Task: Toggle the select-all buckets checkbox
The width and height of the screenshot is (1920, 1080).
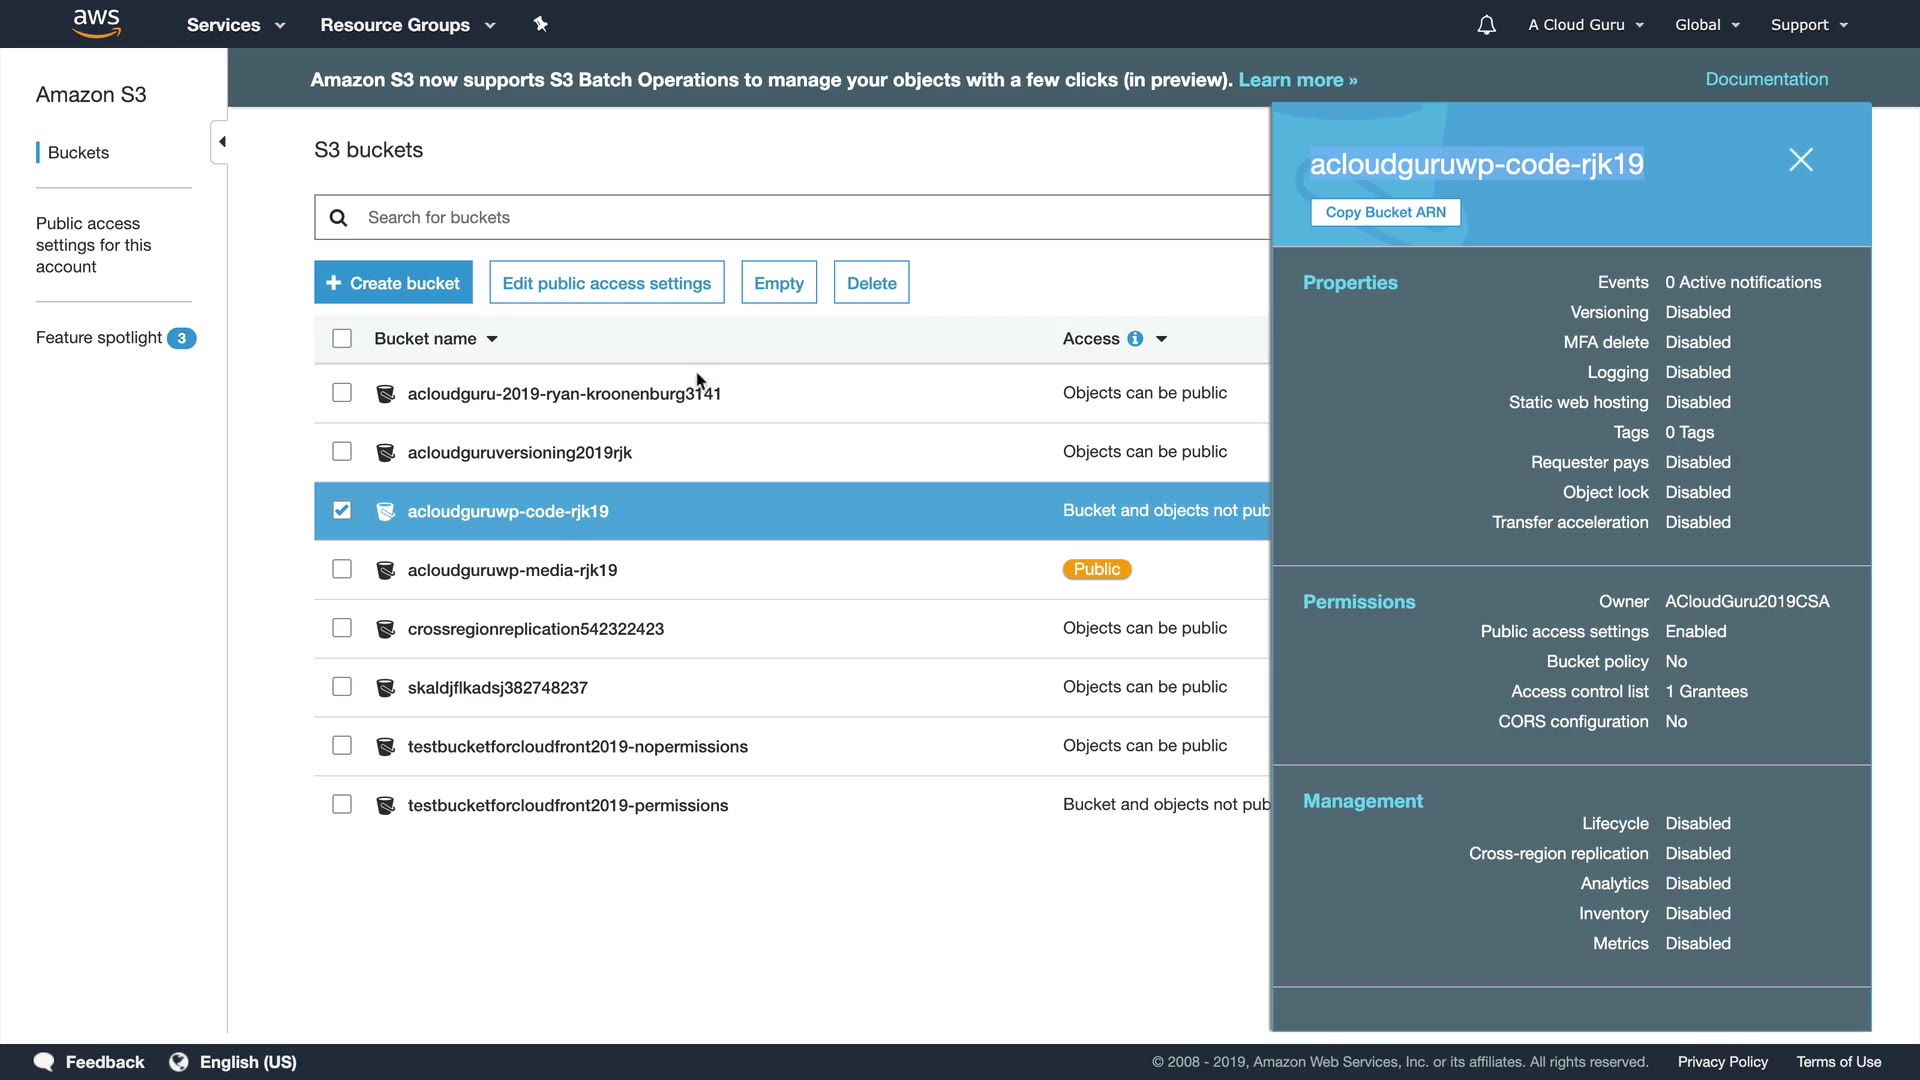Action: pyautogui.click(x=342, y=339)
